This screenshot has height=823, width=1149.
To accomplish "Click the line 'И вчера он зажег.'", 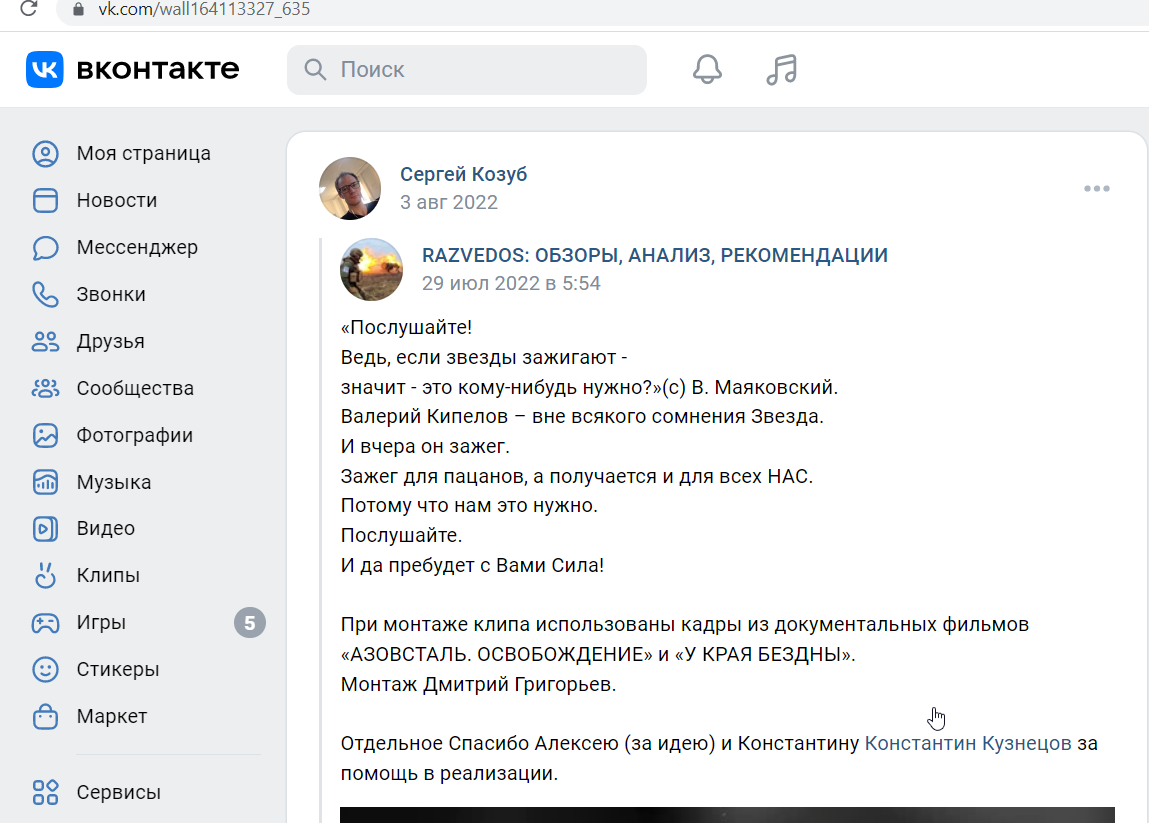I will pyautogui.click(x=425, y=446).
